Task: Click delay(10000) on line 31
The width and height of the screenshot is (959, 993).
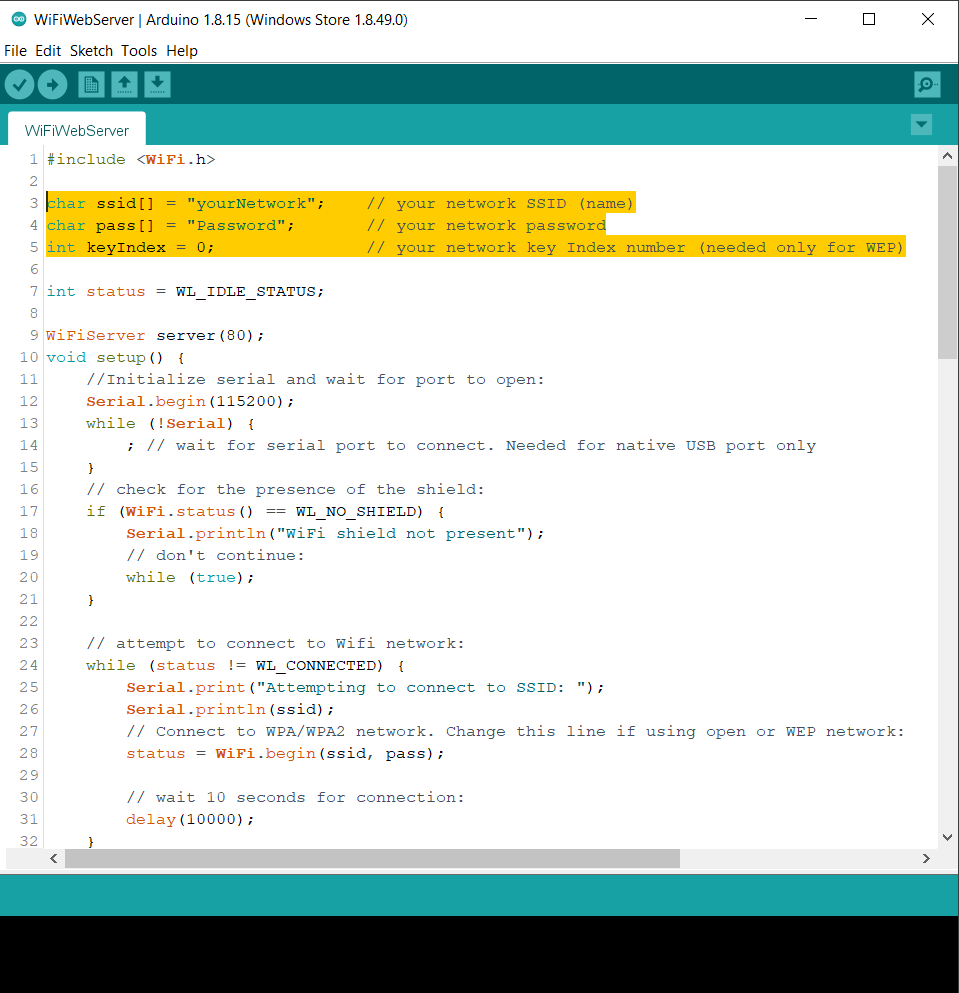Action: point(185,819)
